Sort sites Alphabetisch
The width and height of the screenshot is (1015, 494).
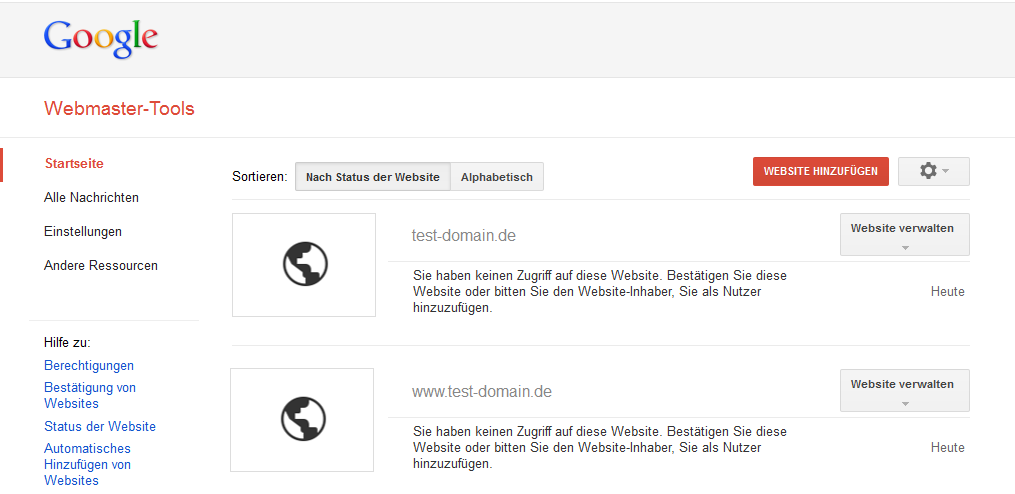496,177
